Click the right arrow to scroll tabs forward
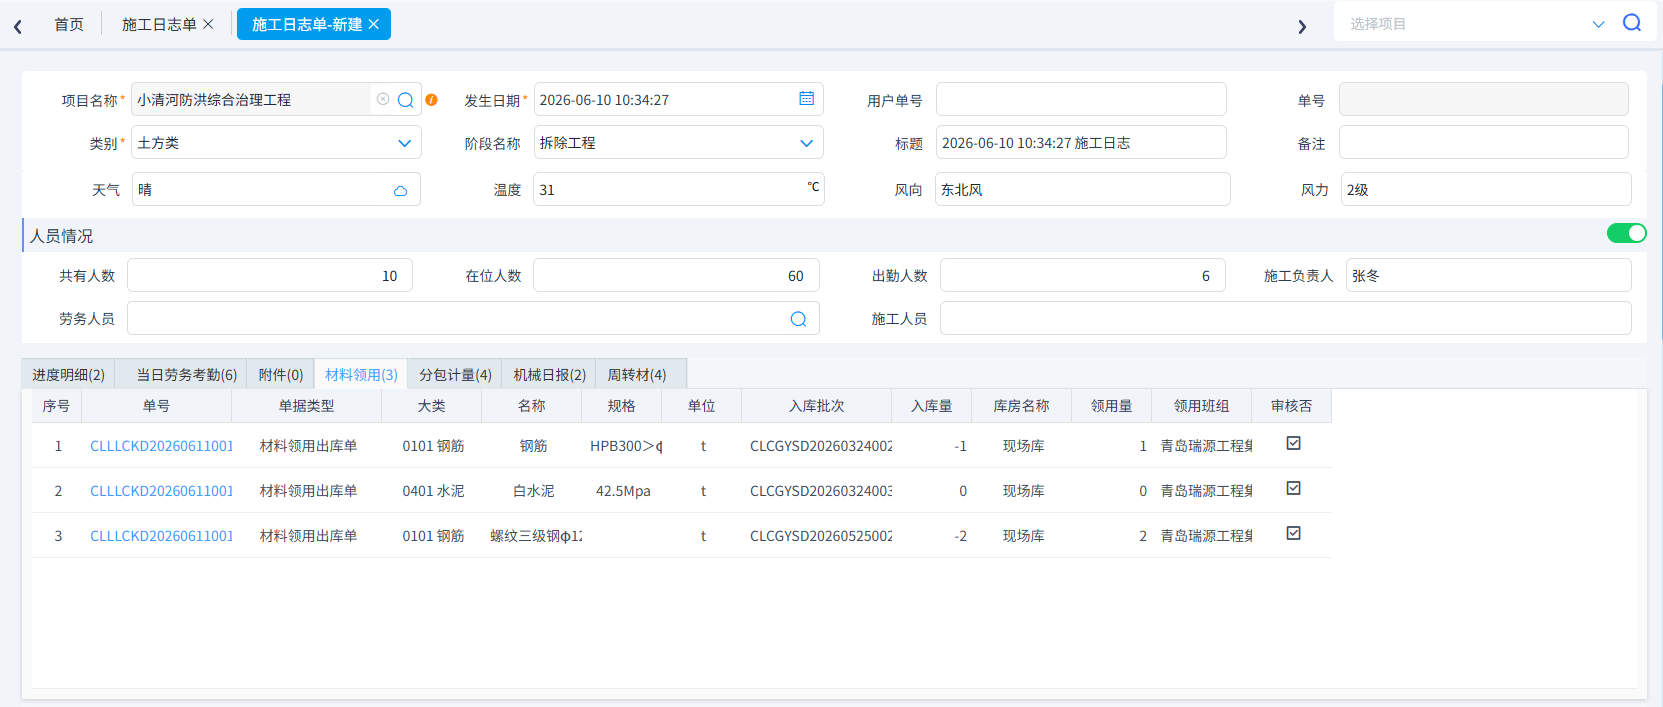The image size is (1663, 707). click(x=1302, y=27)
